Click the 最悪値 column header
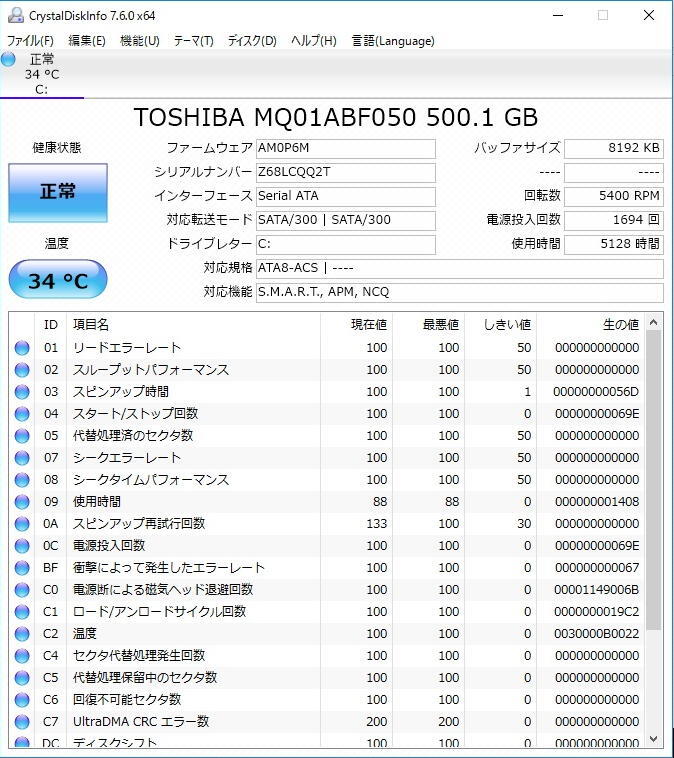The width and height of the screenshot is (674, 758). 428,325
